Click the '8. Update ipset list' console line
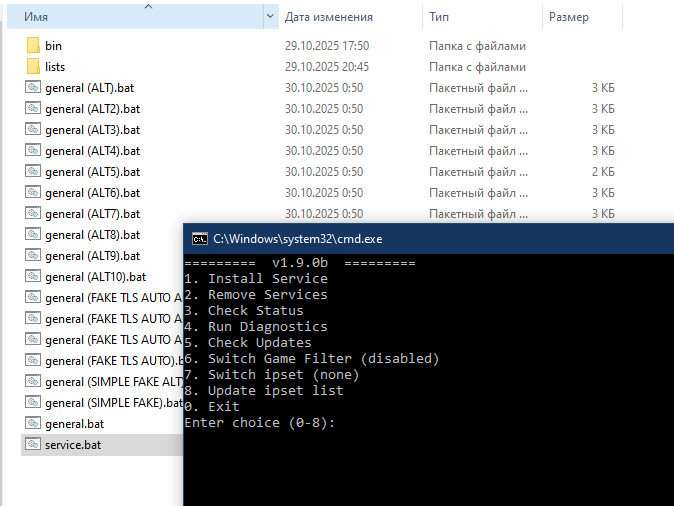The image size is (674, 506). pyautogui.click(x=264, y=390)
